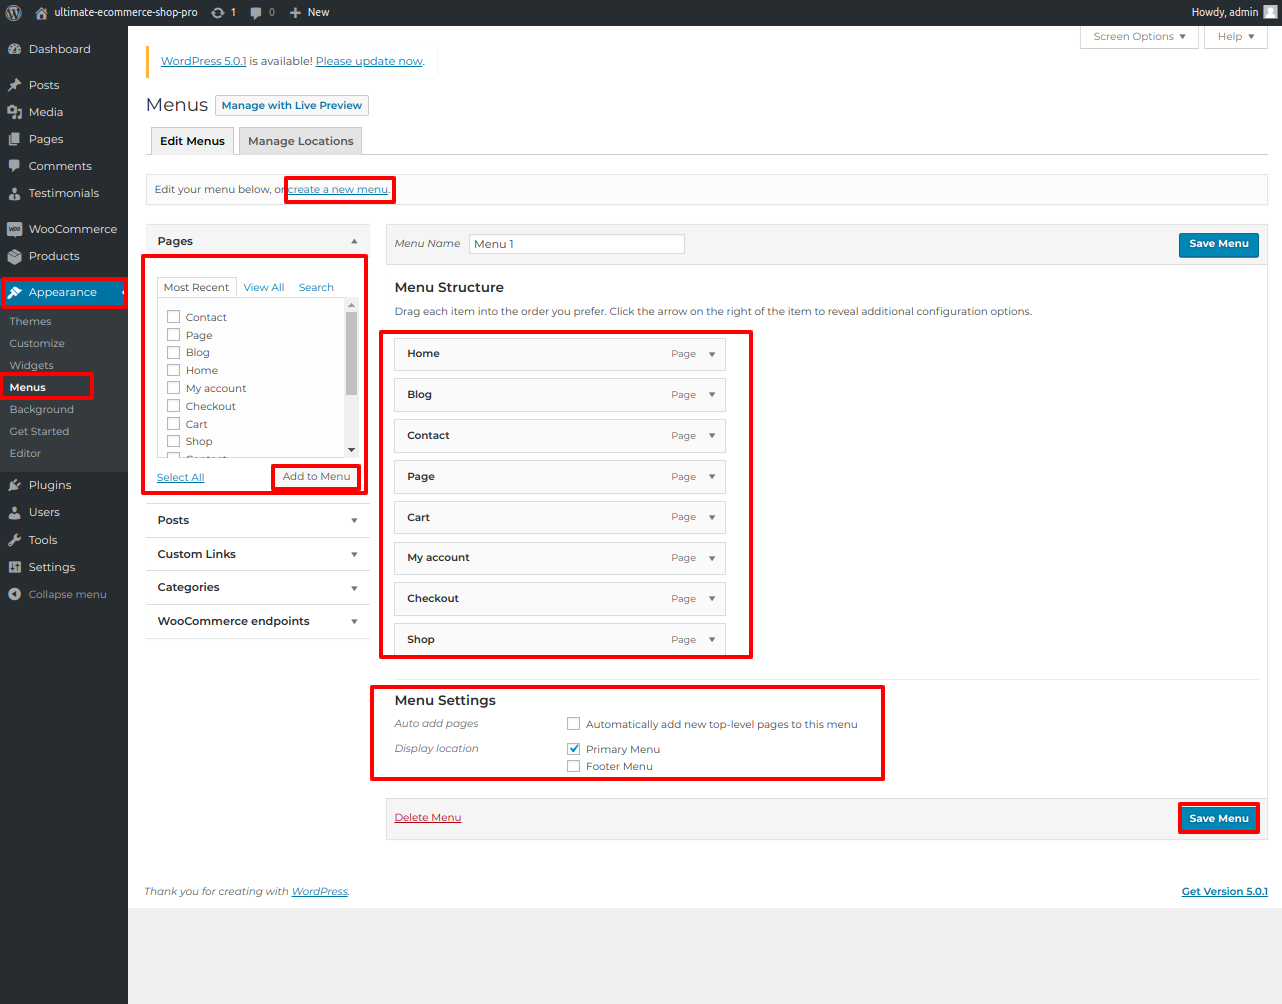Image resolution: width=1282 pixels, height=1004 pixels.
Task: Click the Pages icon in sidebar
Action: (15, 139)
